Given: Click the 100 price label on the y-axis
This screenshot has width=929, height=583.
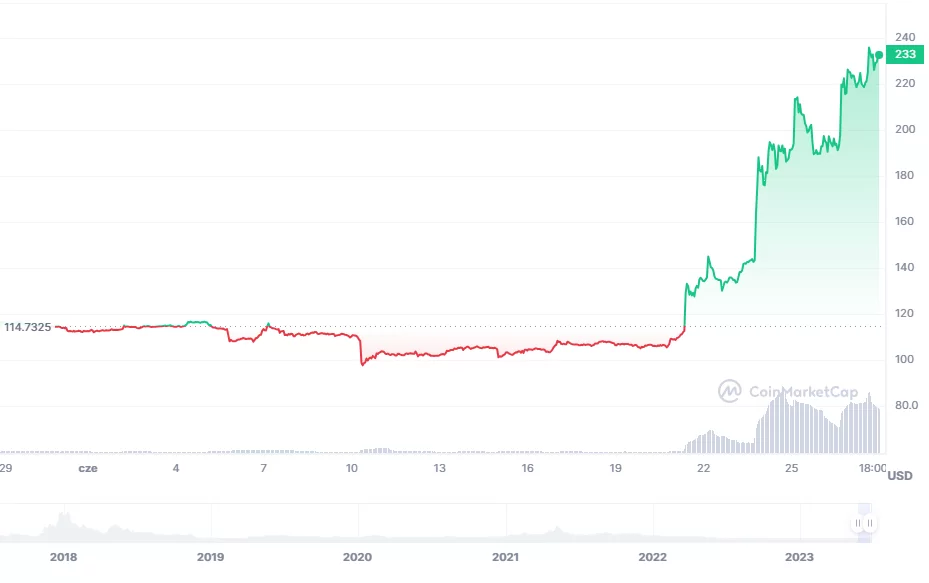Looking at the screenshot, I should coord(905,359).
